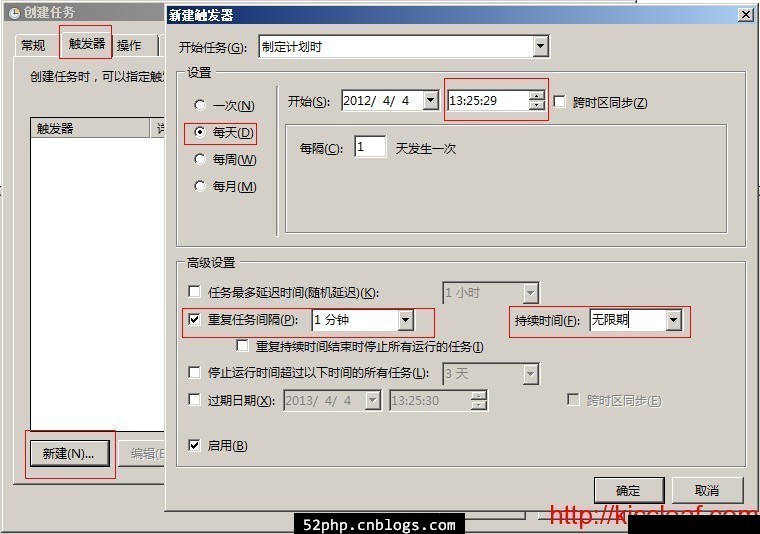Open the start date picker dropdown
760x534 pixels.
[430, 101]
